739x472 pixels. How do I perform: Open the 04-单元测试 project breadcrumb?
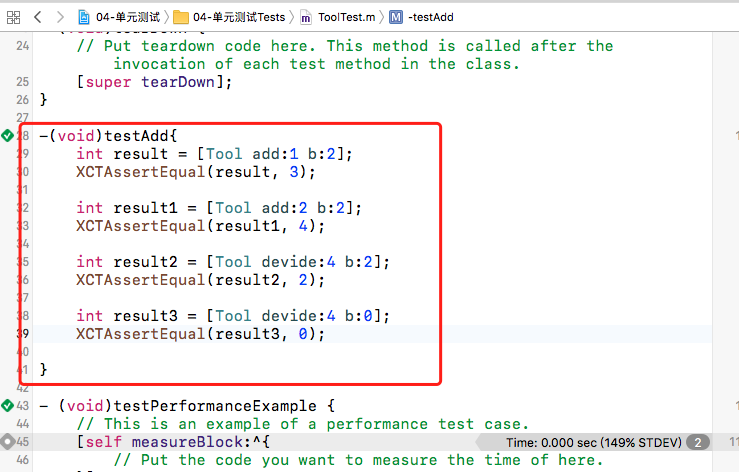click(x=128, y=17)
